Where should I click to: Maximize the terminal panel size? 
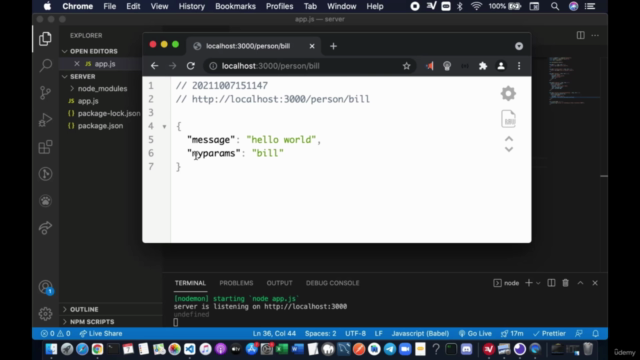[x=580, y=283]
